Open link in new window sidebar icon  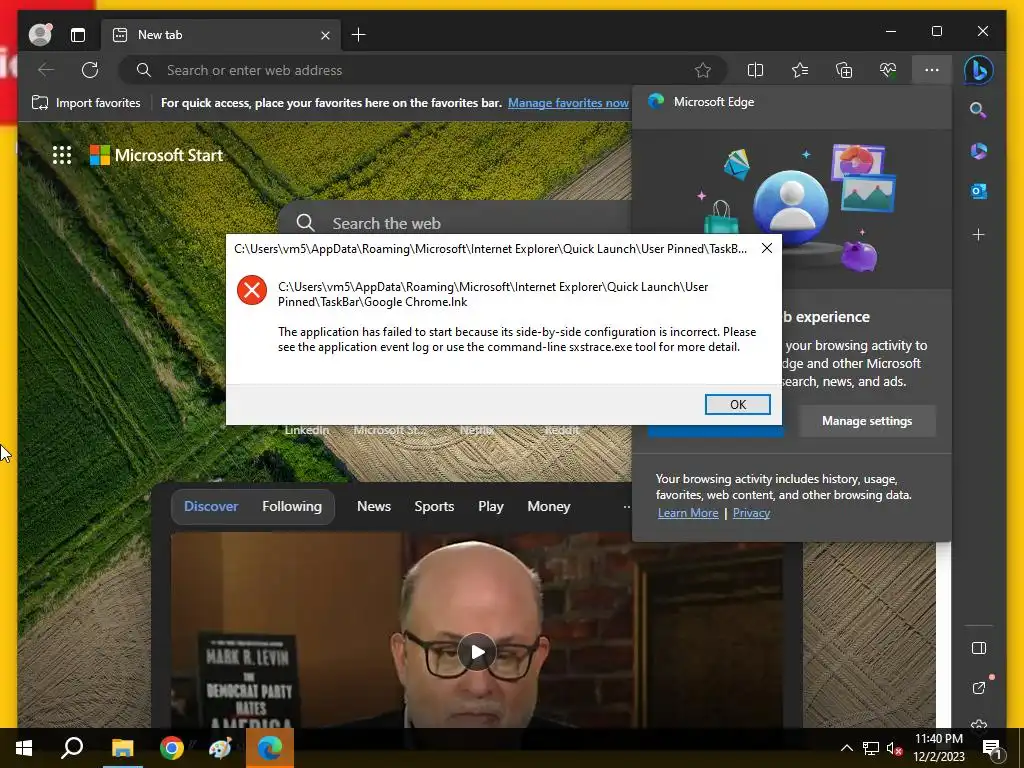click(978, 688)
